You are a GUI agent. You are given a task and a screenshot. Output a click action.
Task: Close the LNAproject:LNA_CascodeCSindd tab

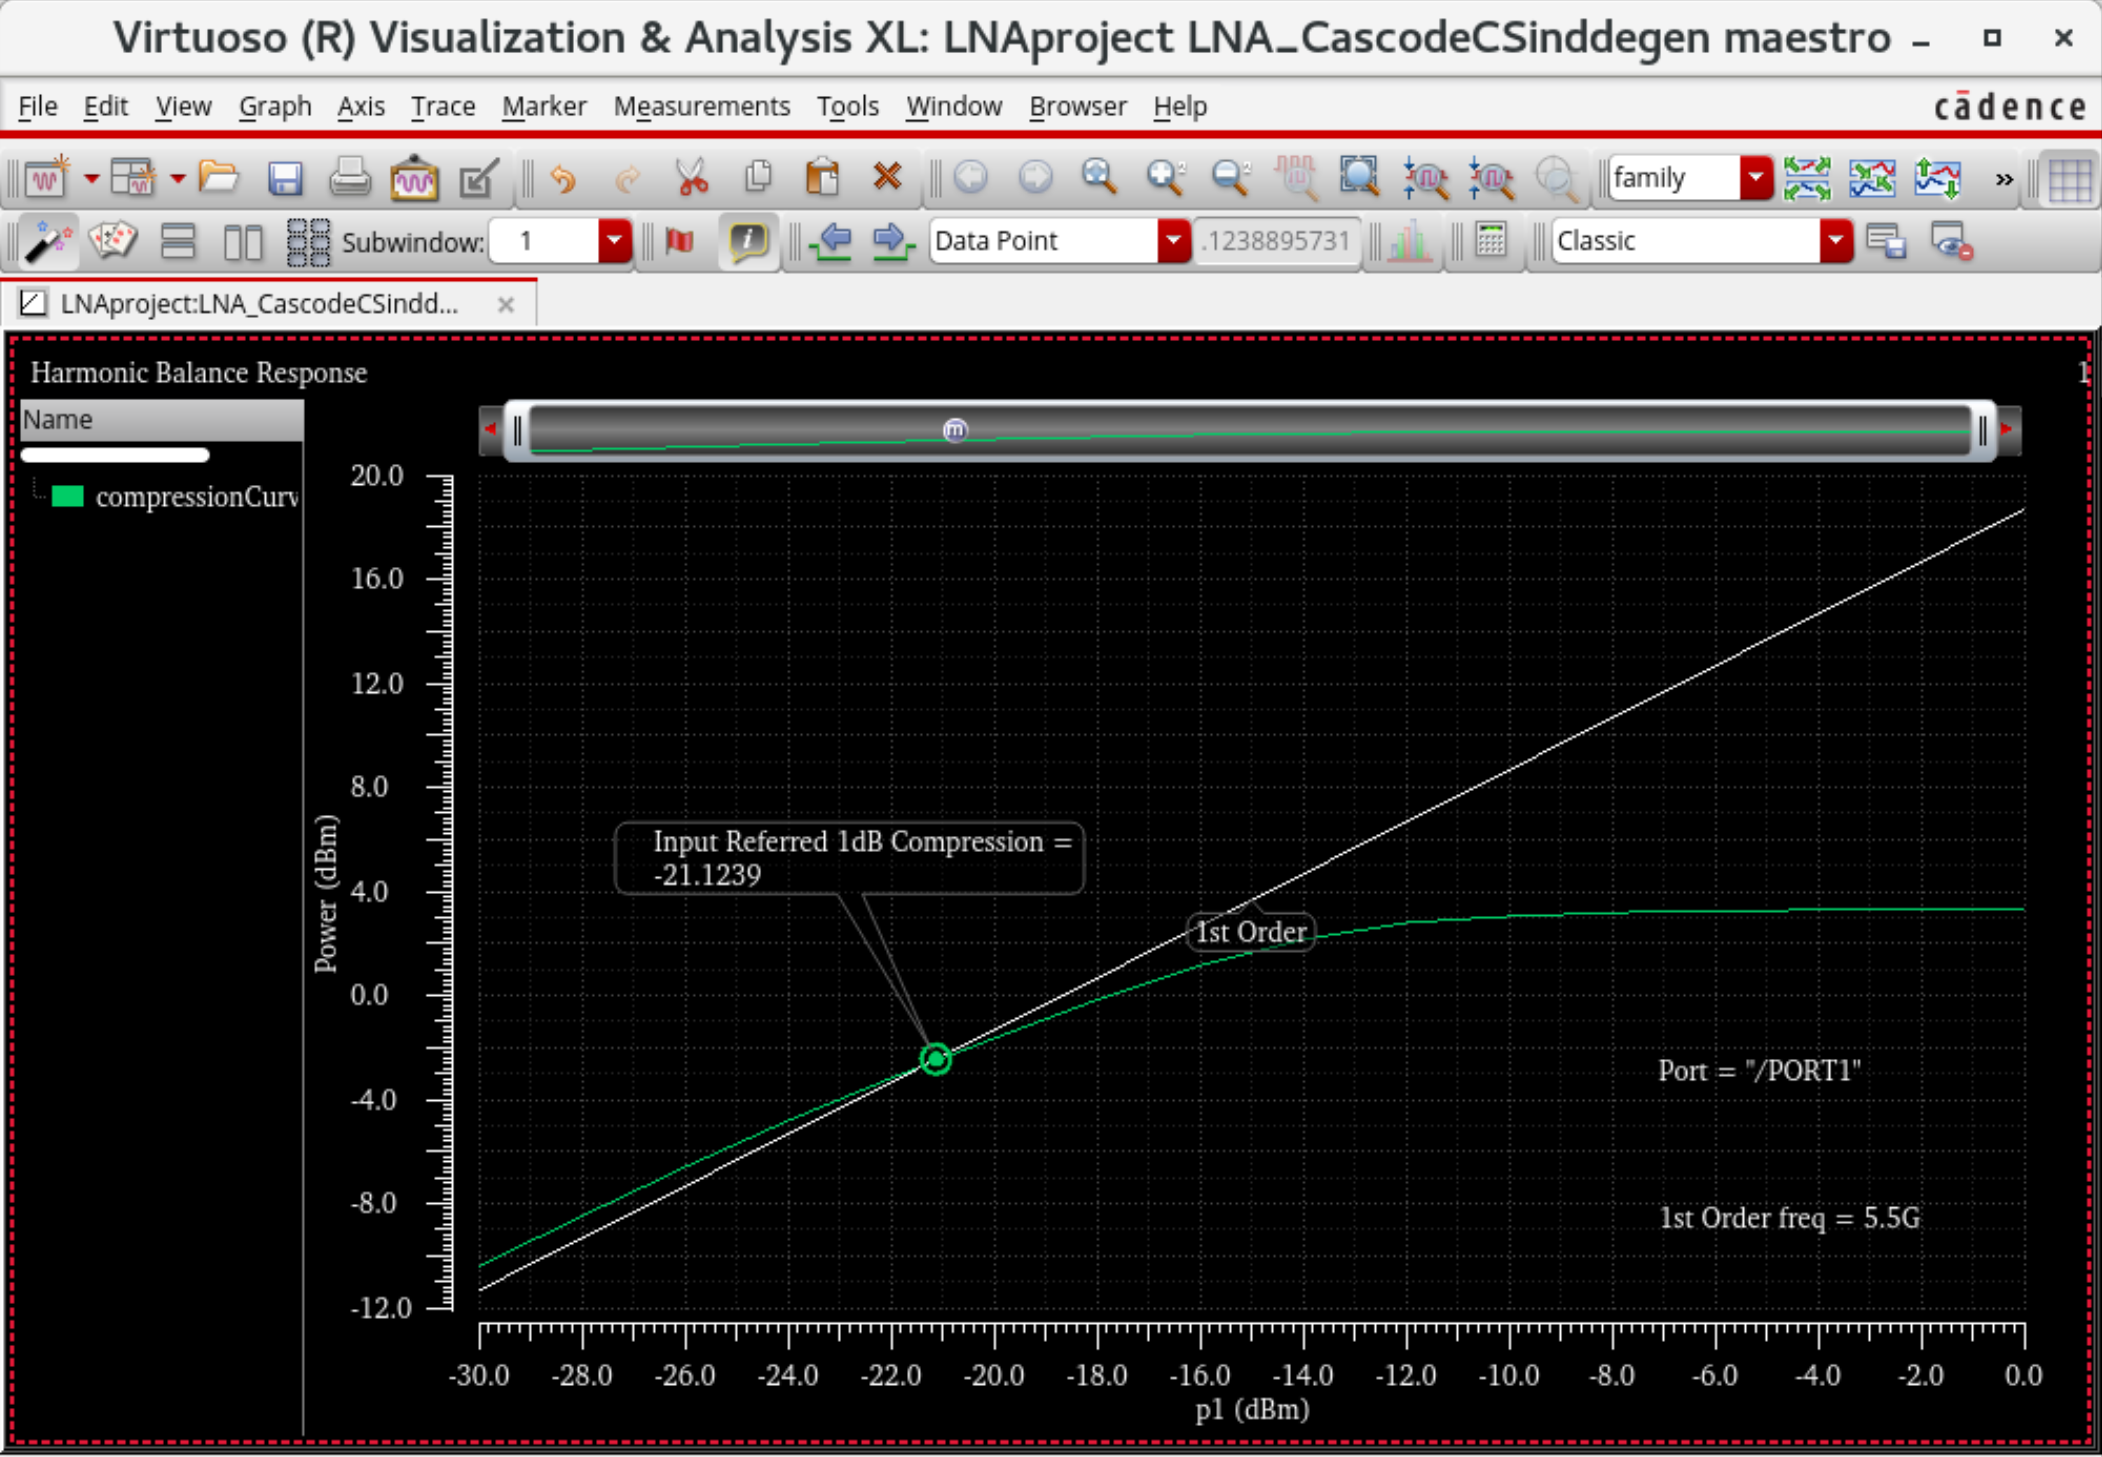point(506,304)
